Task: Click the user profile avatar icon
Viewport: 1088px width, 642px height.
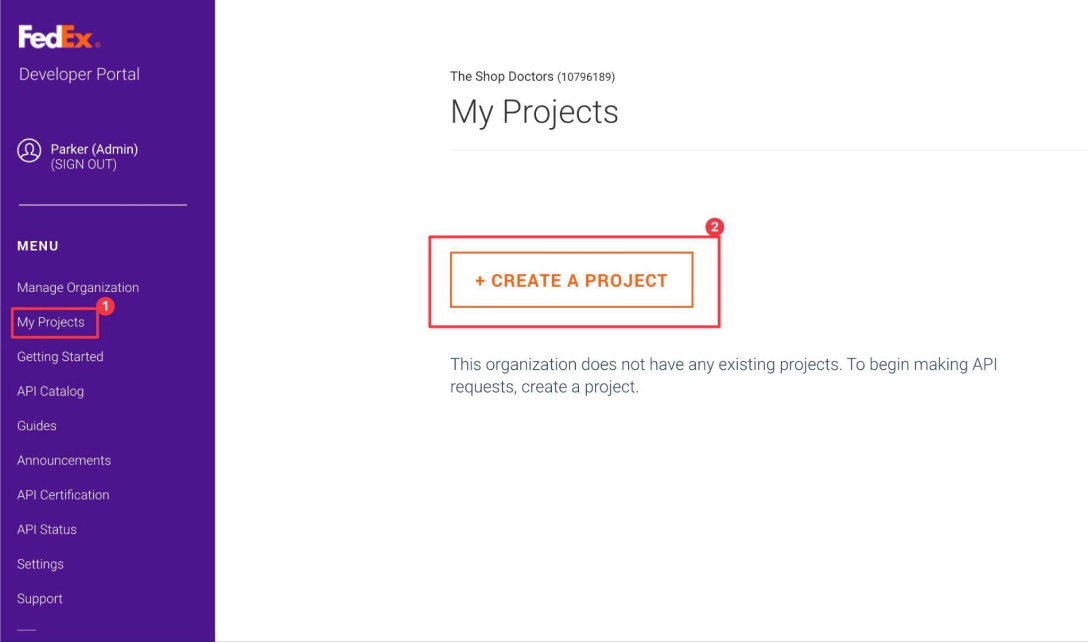Action: (x=29, y=150)
